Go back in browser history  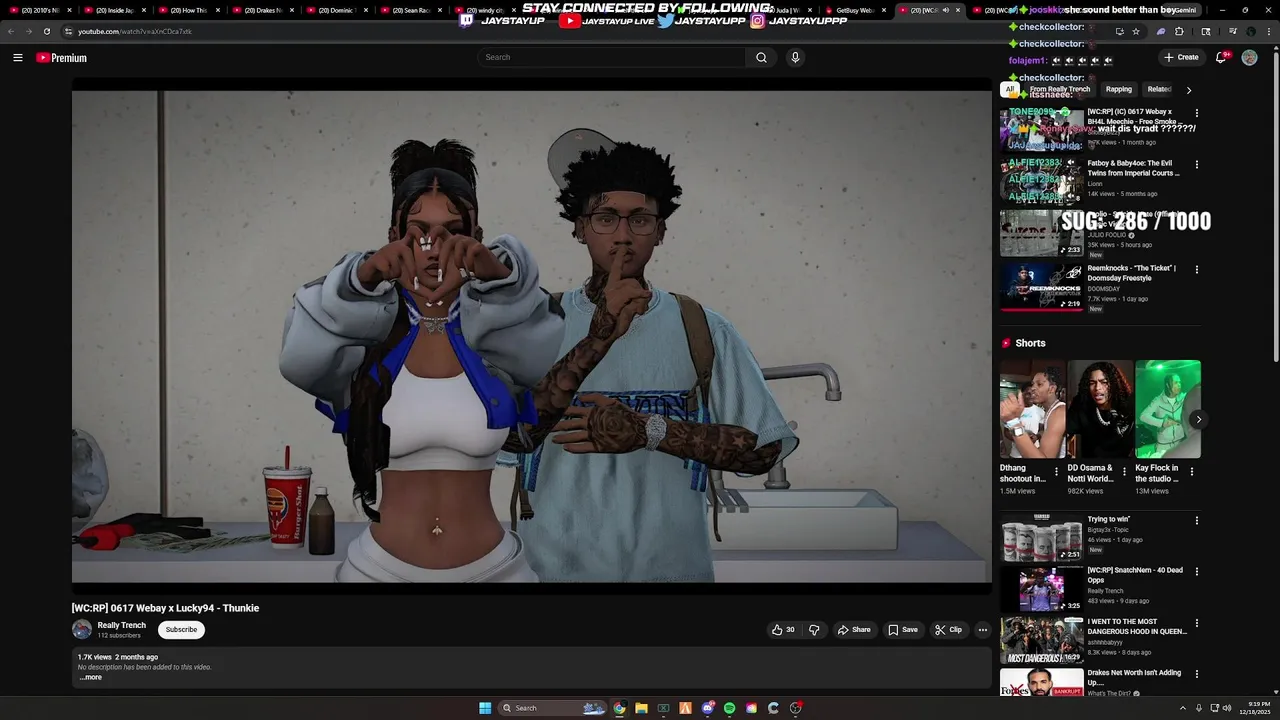[11, 31]
